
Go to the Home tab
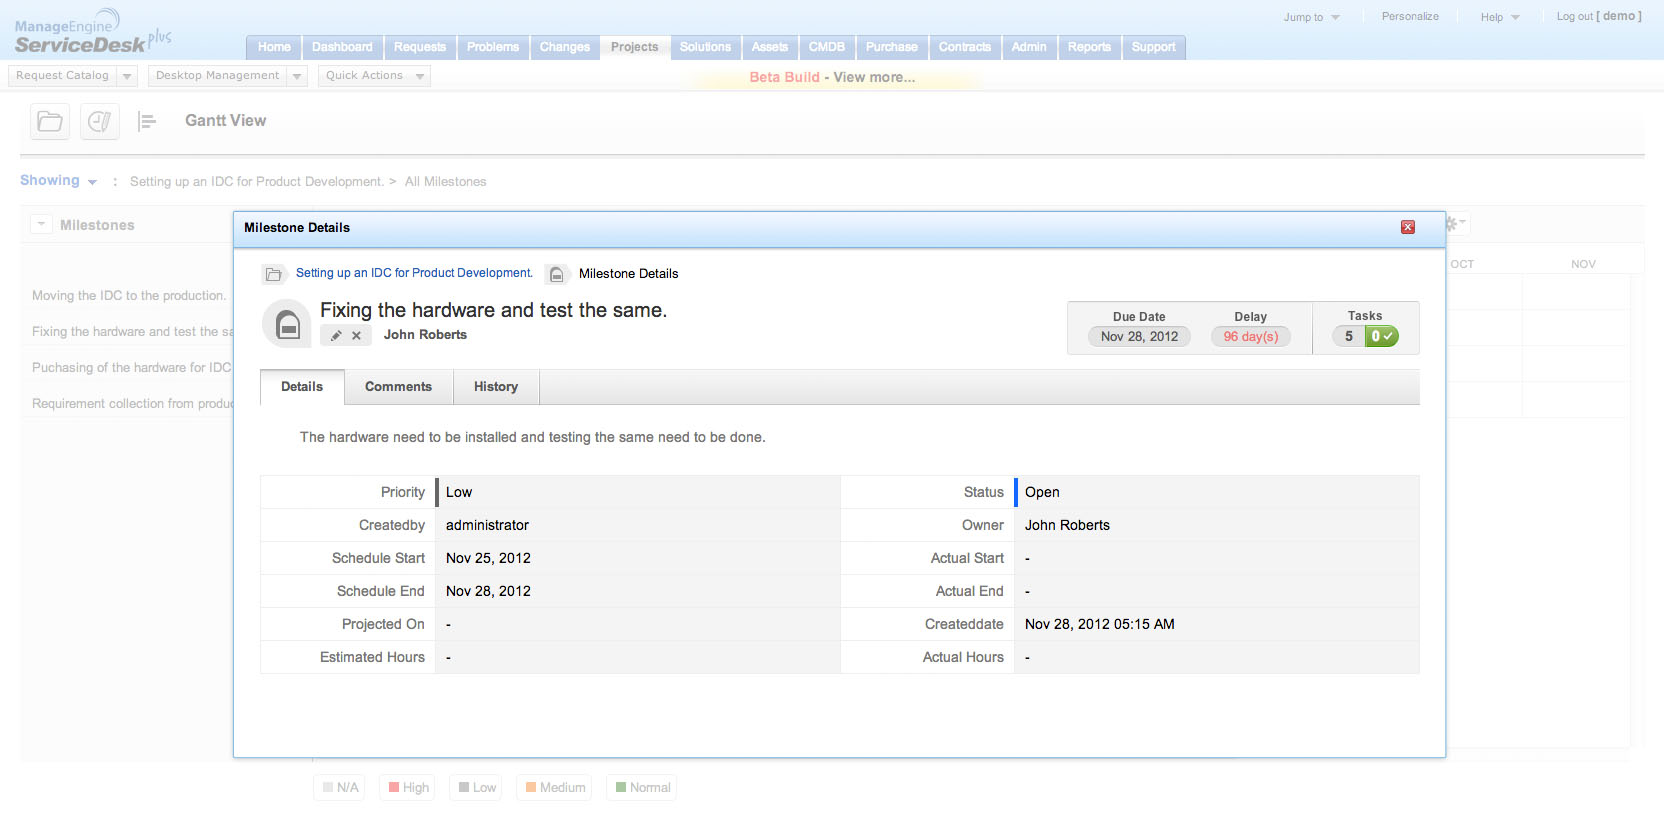(x=274, y=47)
